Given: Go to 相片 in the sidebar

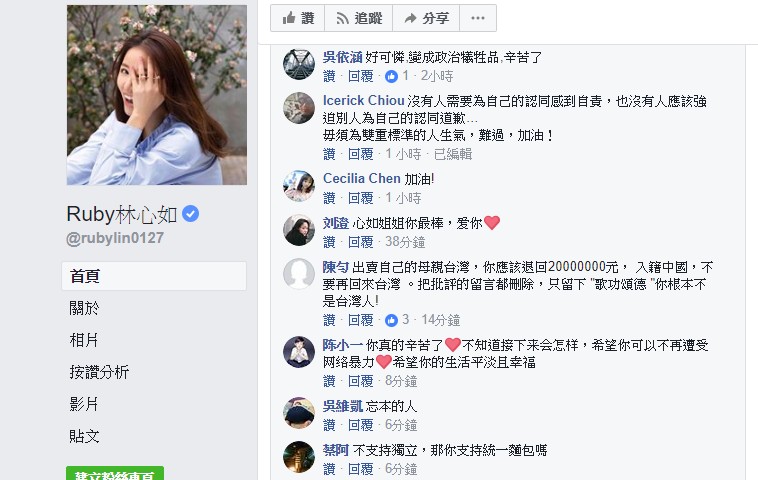Looking at the screenshot, I should [84, 340].
